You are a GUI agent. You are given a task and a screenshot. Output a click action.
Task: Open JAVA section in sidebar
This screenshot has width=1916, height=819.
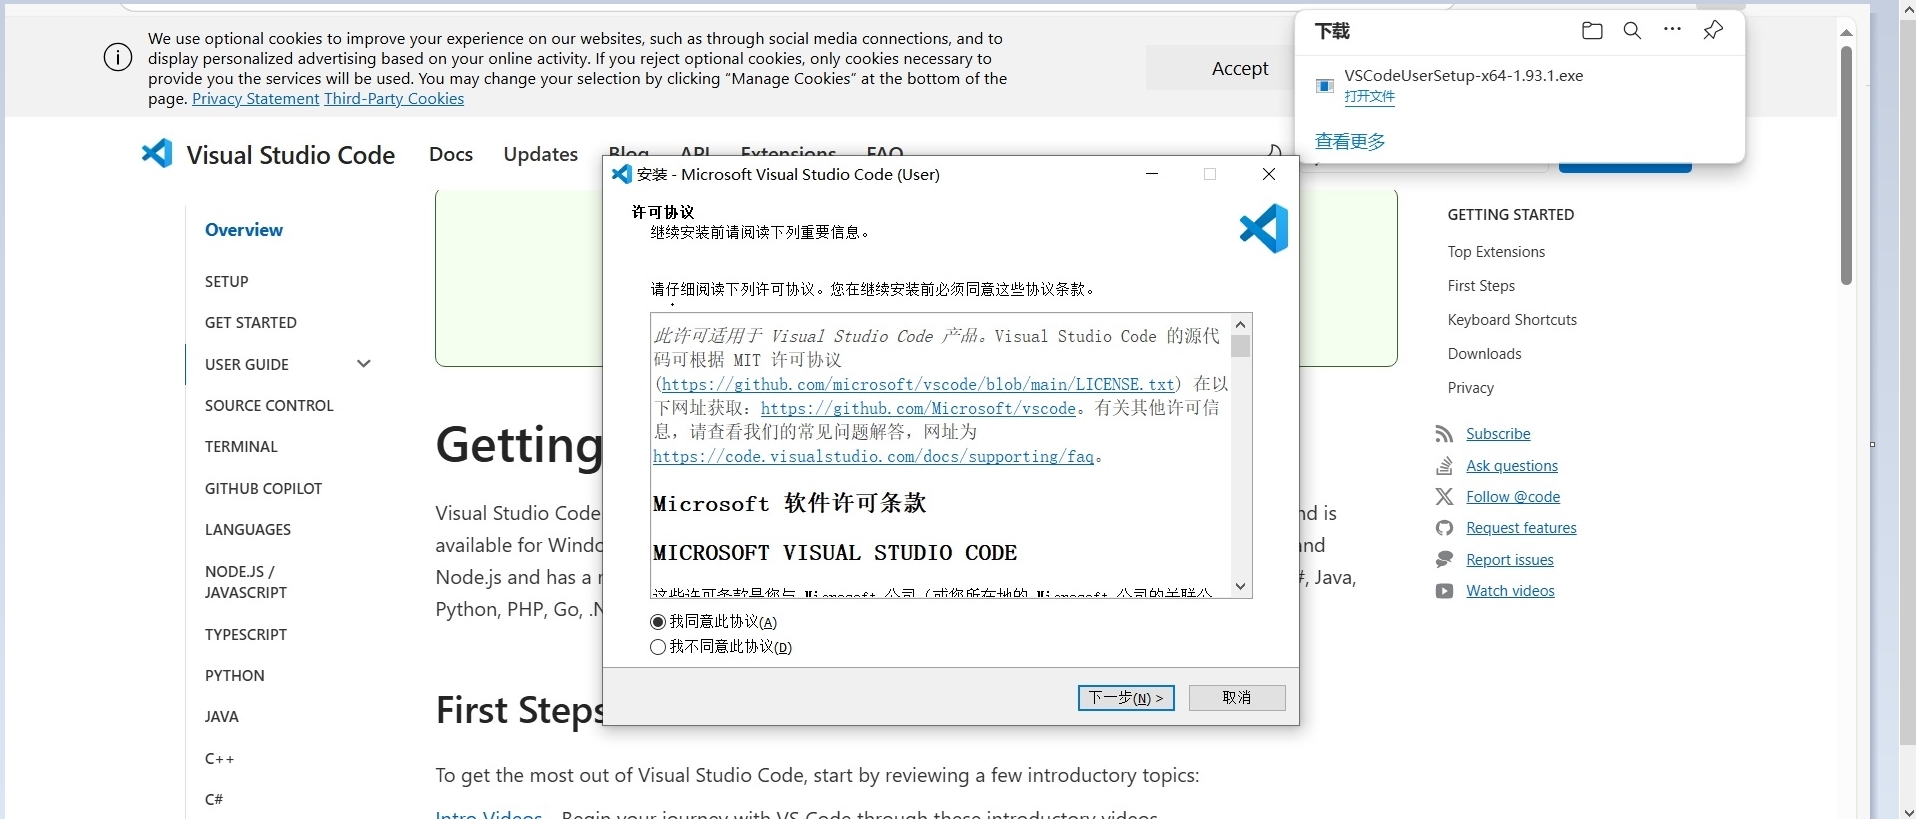pos(222,717)
